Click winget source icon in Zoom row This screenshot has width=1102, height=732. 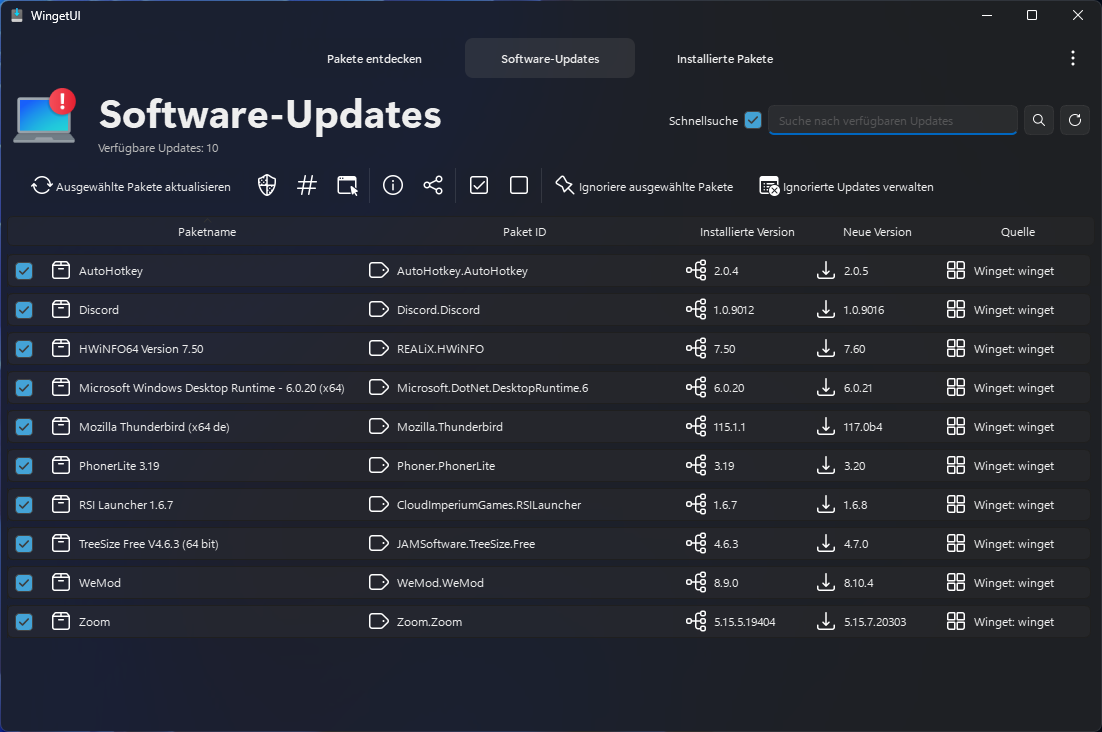click(956, 621)
